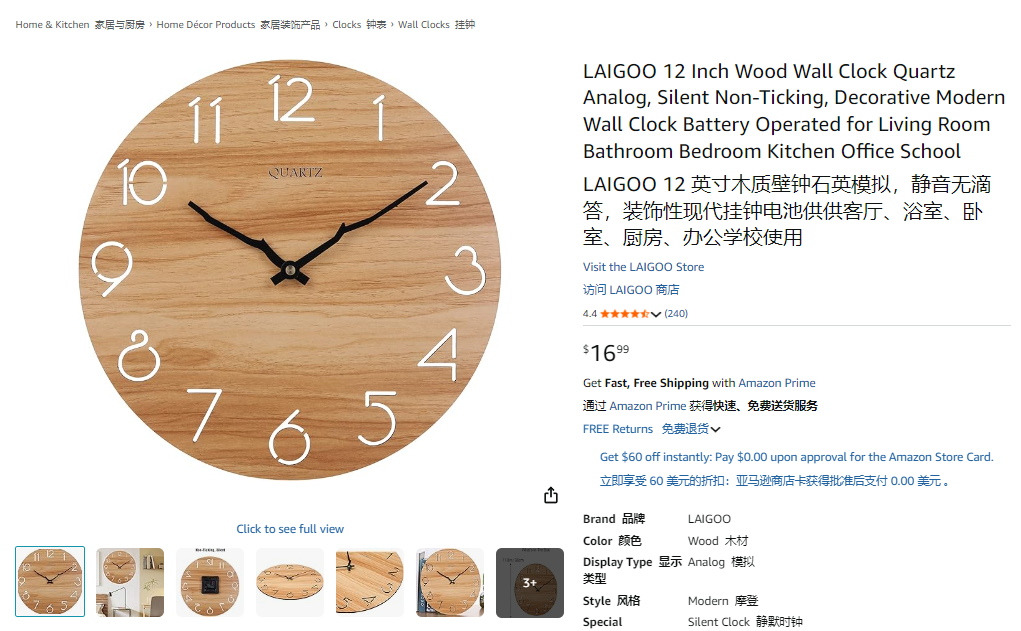Open the 3+ more images thumbnail
This screenshot has width=1021, height=631.
[x=530, y=582]
